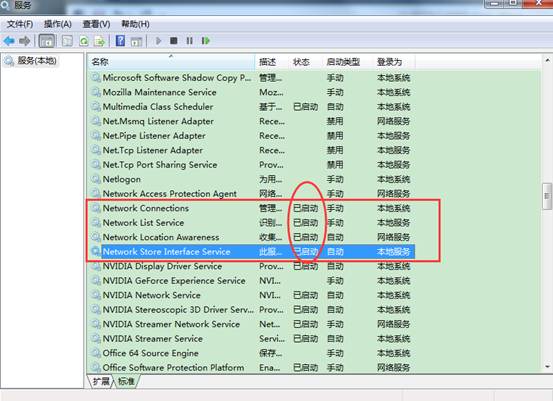This screenshot has width=553, height=401.
Task: Sort the list by the 名称 column header
Action: pos(171,62)
